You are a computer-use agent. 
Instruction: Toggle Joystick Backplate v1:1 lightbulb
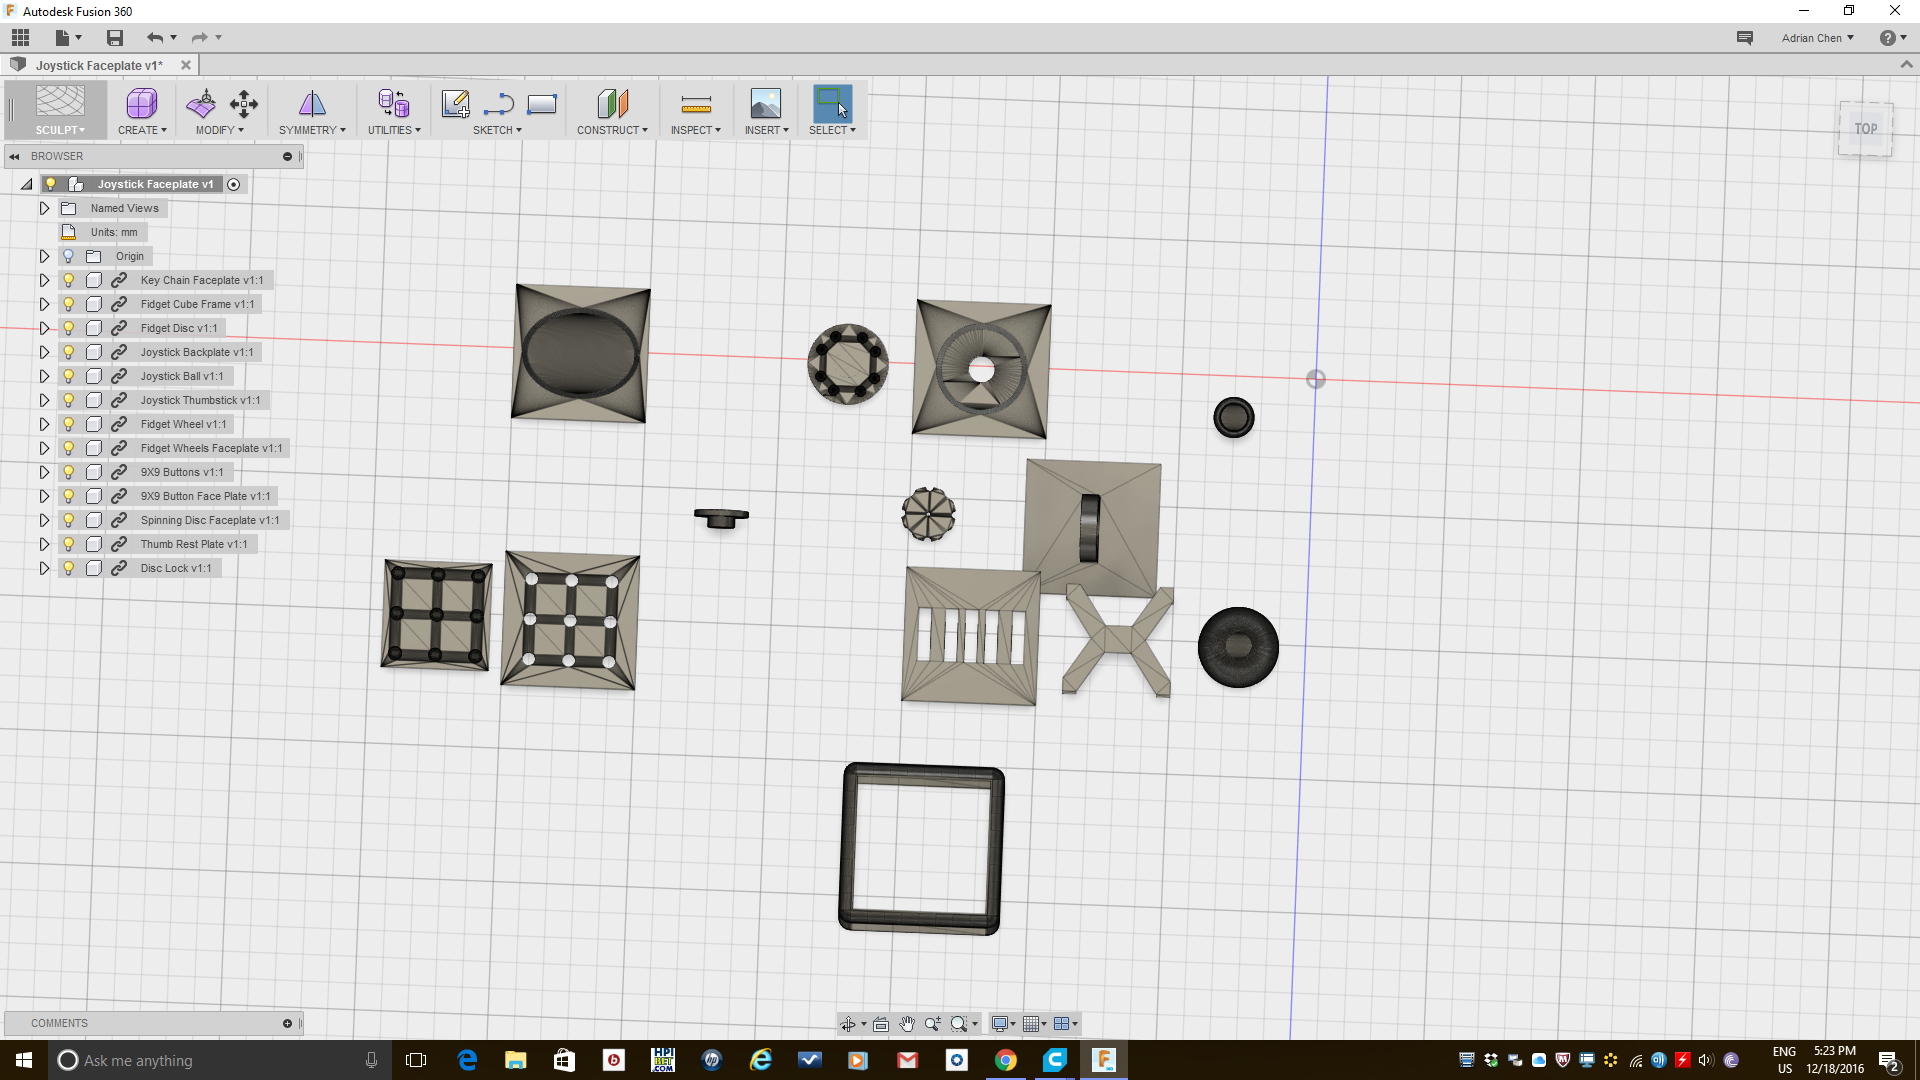68,352
